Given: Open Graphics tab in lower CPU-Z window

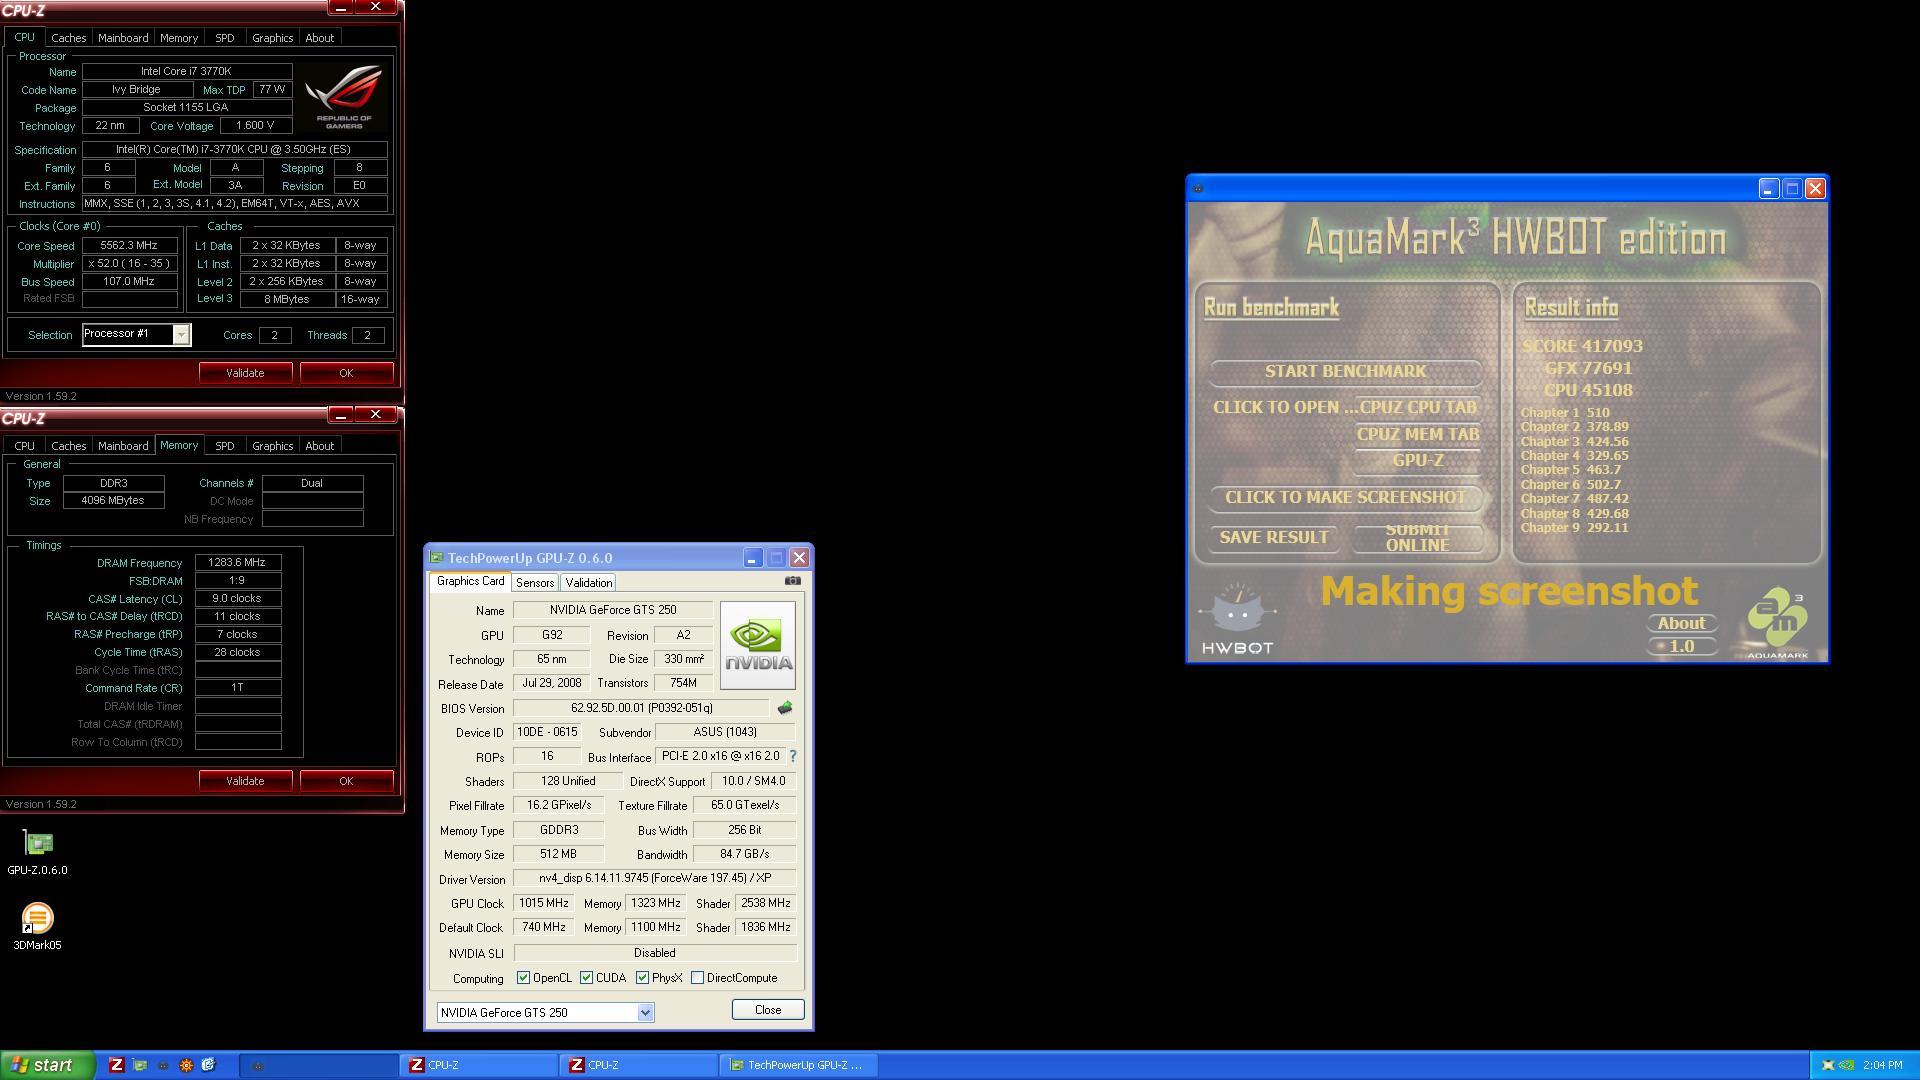Looking at the screenshot, I should (272, 446).
